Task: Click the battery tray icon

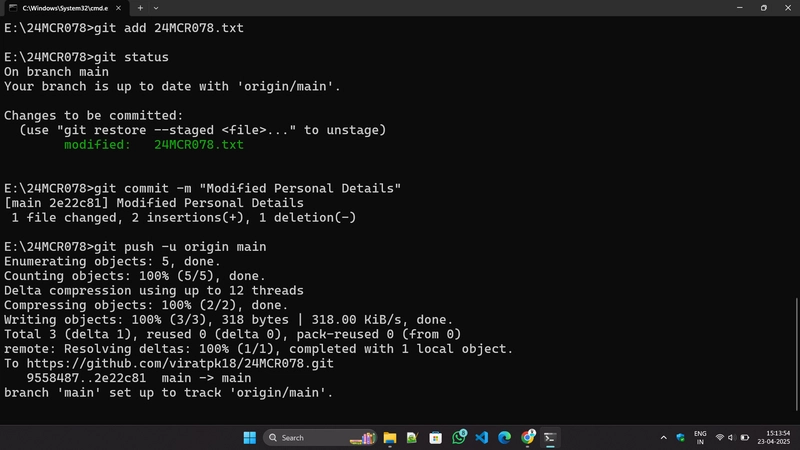Action: (x=744, y=438)
